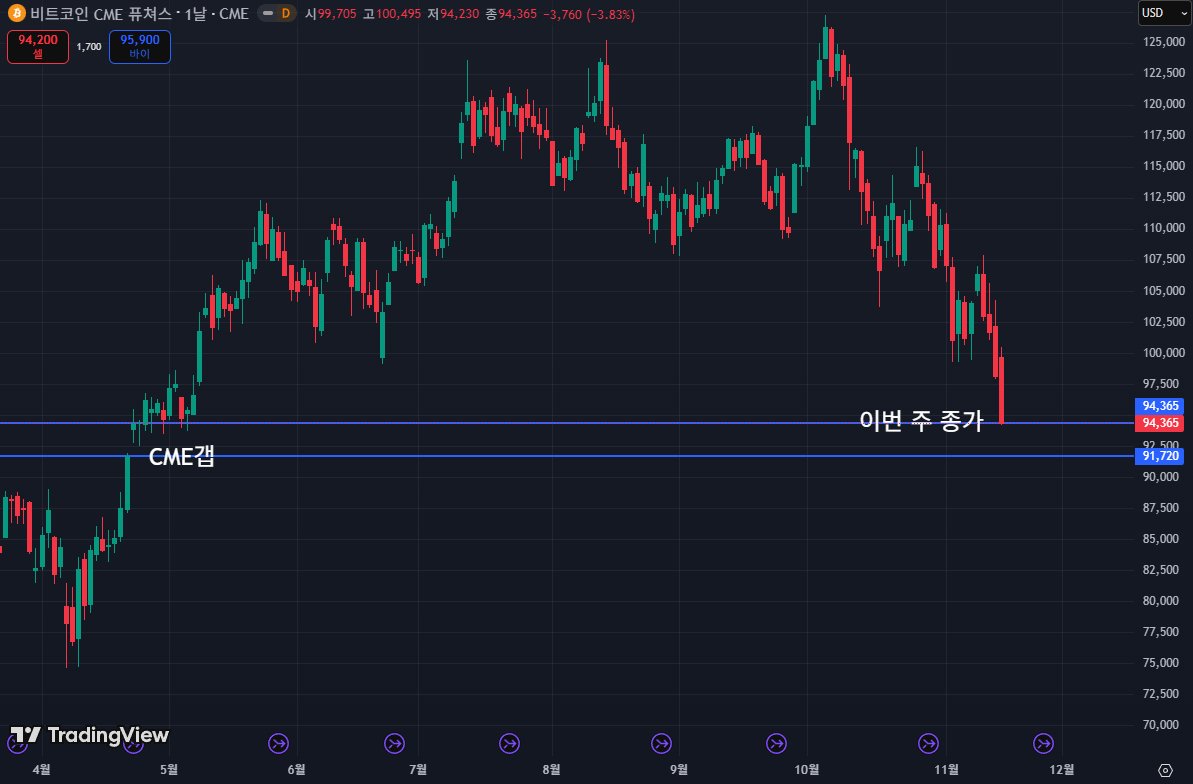Click the event marker between 7월 and 8월
Image resolution: width=1193 pixels, height=784 pixels.
tap(509, 744)
